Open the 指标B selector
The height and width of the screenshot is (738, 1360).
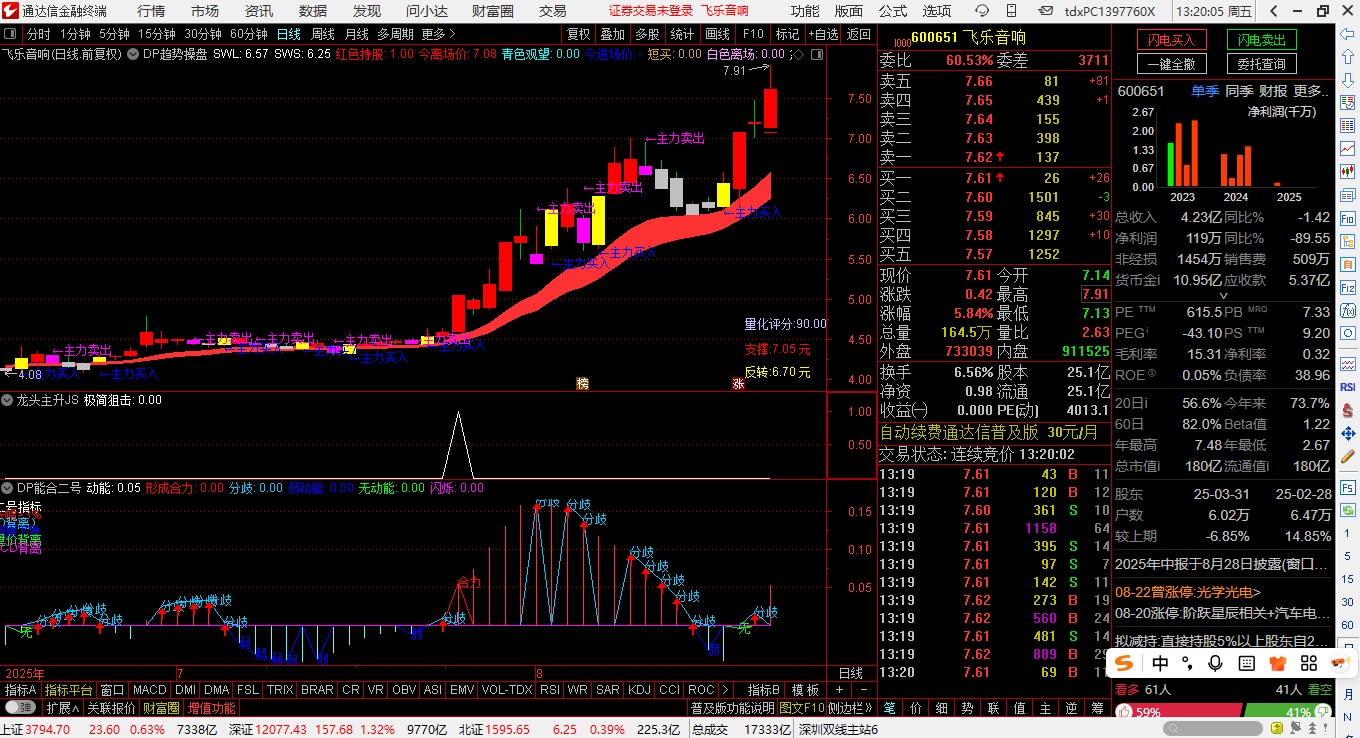[764, 690]
